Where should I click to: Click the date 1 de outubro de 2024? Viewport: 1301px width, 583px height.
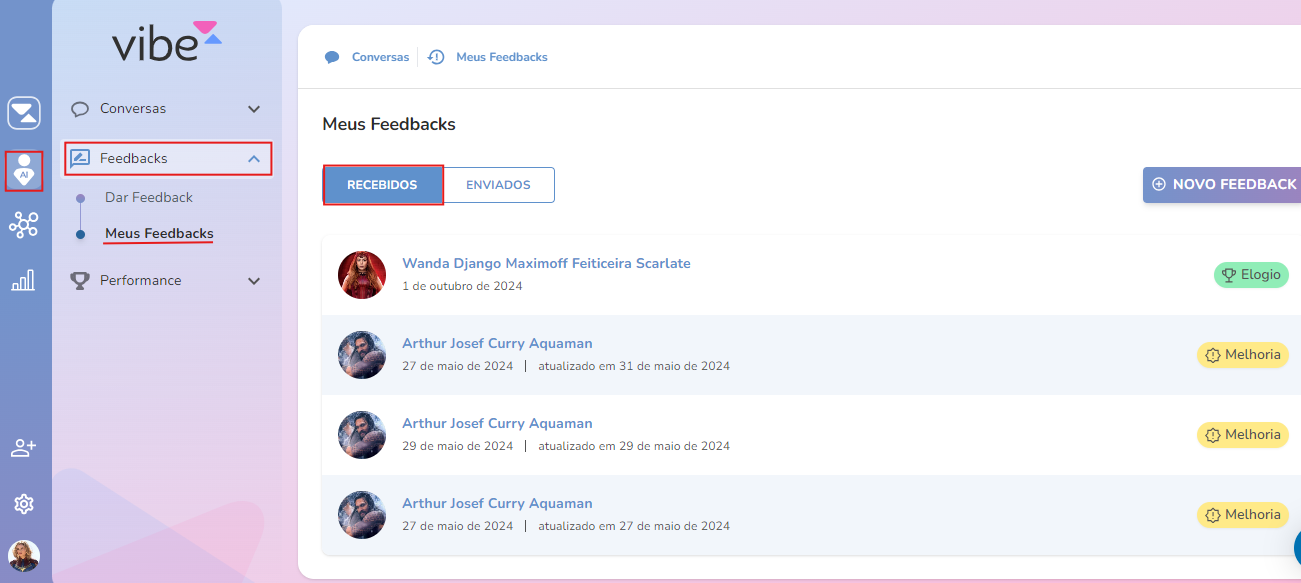(462, 286)
